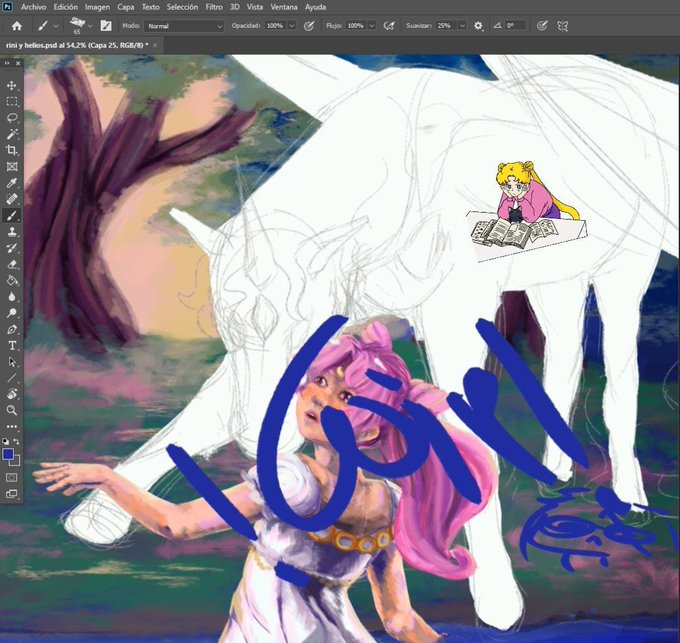Toggle Quick Mask mode
This screenshot has width=680, height=643.
click(x=11, y=477)
